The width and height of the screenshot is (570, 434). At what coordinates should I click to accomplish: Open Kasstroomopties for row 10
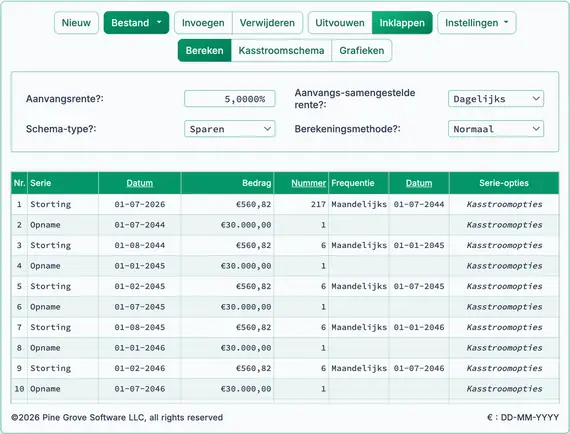[504, 389]
